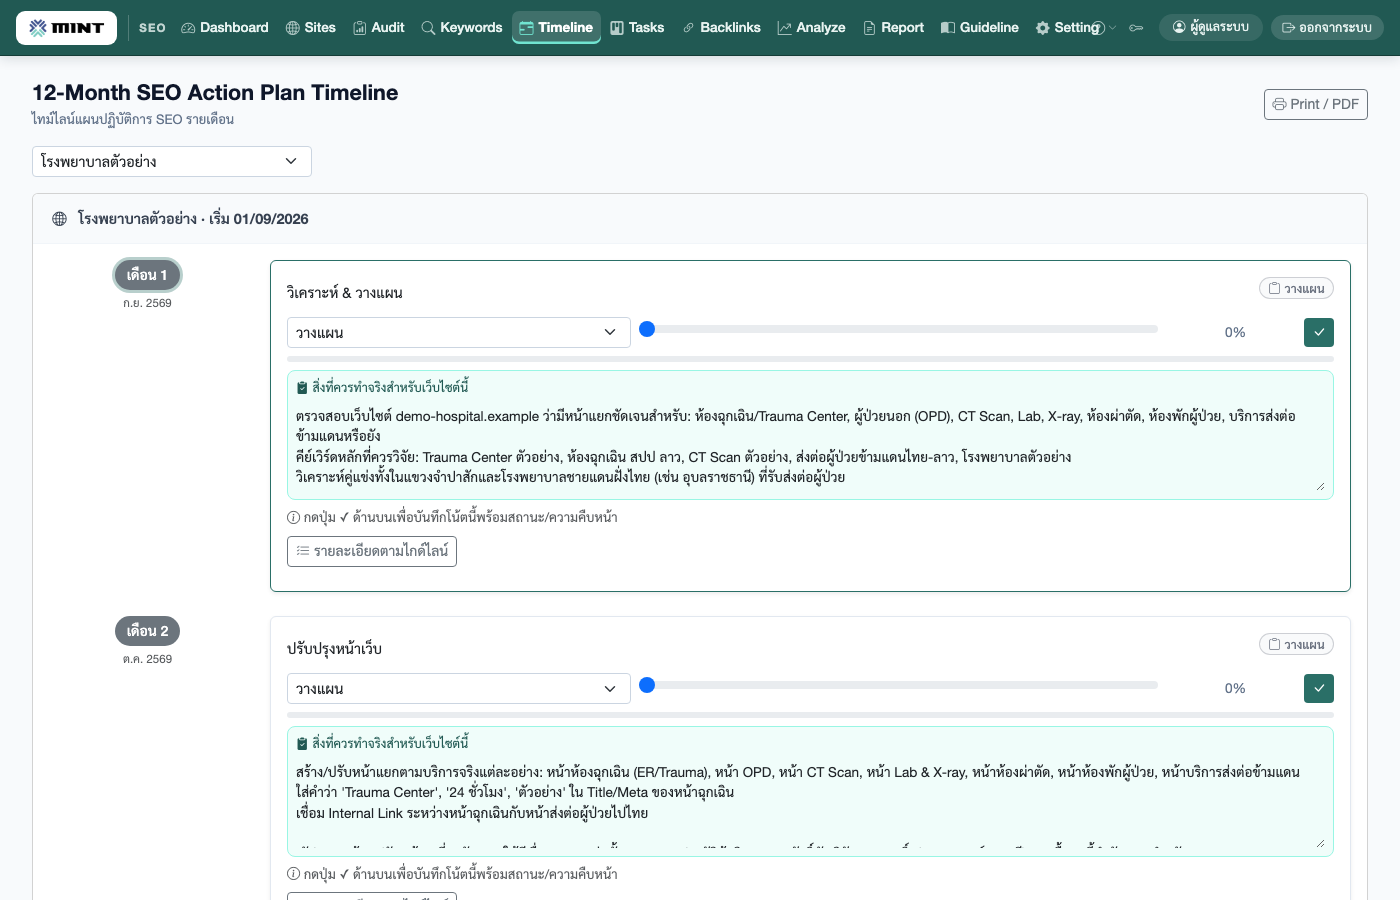Open the month 2 status dropdown วางแผน
1400x900 pixels.
click(x=459, y=688)
